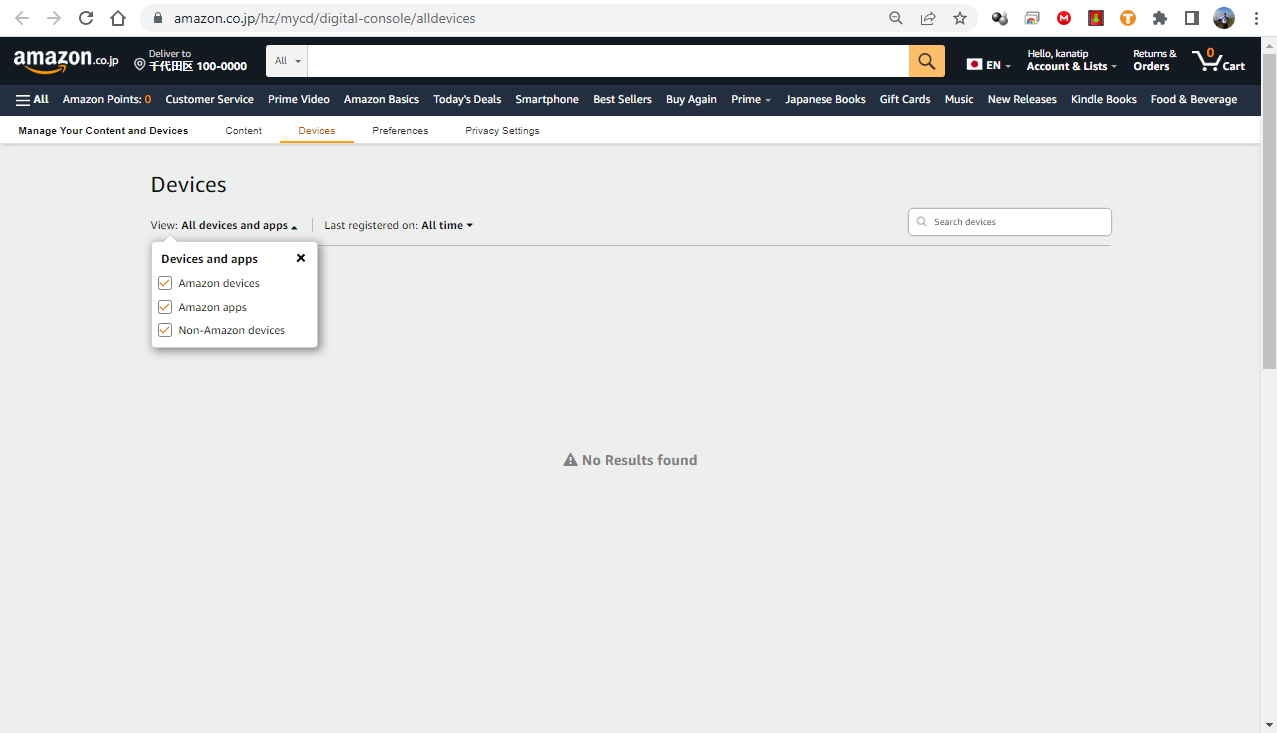
Task: Open the EN language selector
Action: tap(989, 64)
